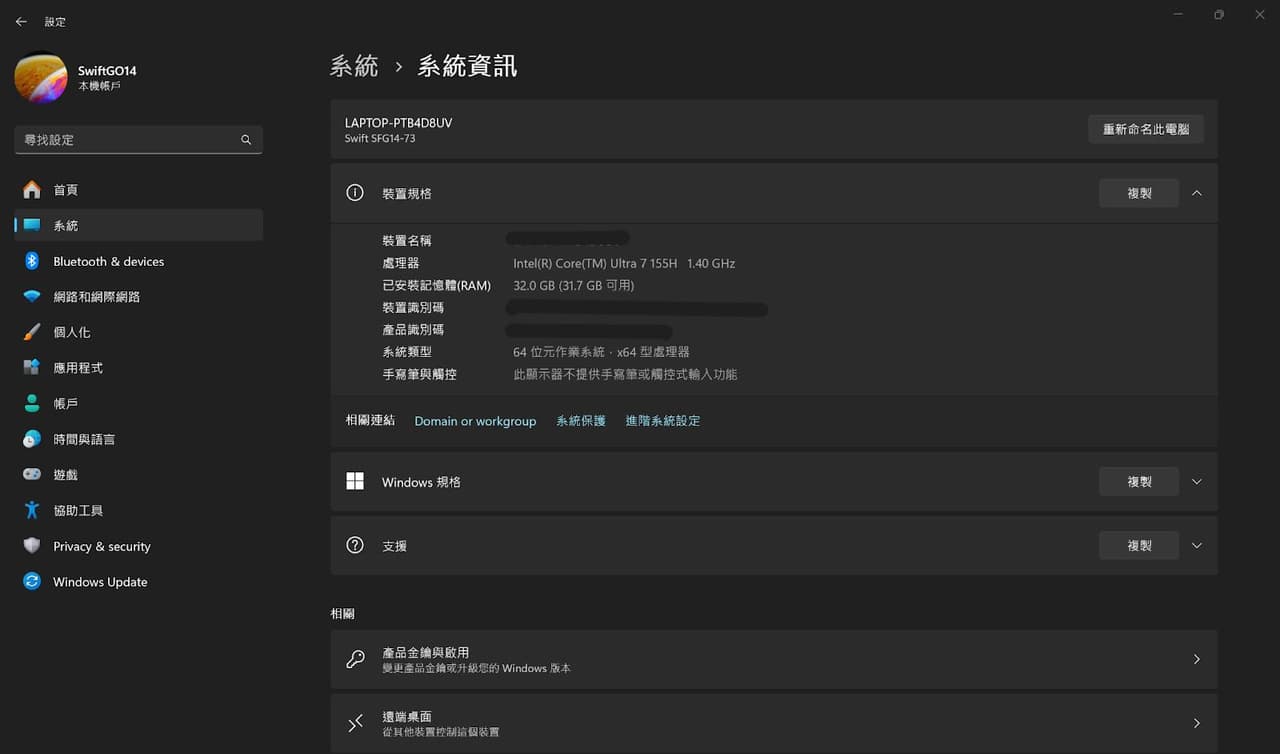This screenshot has width=1280, height=754.
Task: Select Bluetooth & devices navigation item
Action: [139, 261]
